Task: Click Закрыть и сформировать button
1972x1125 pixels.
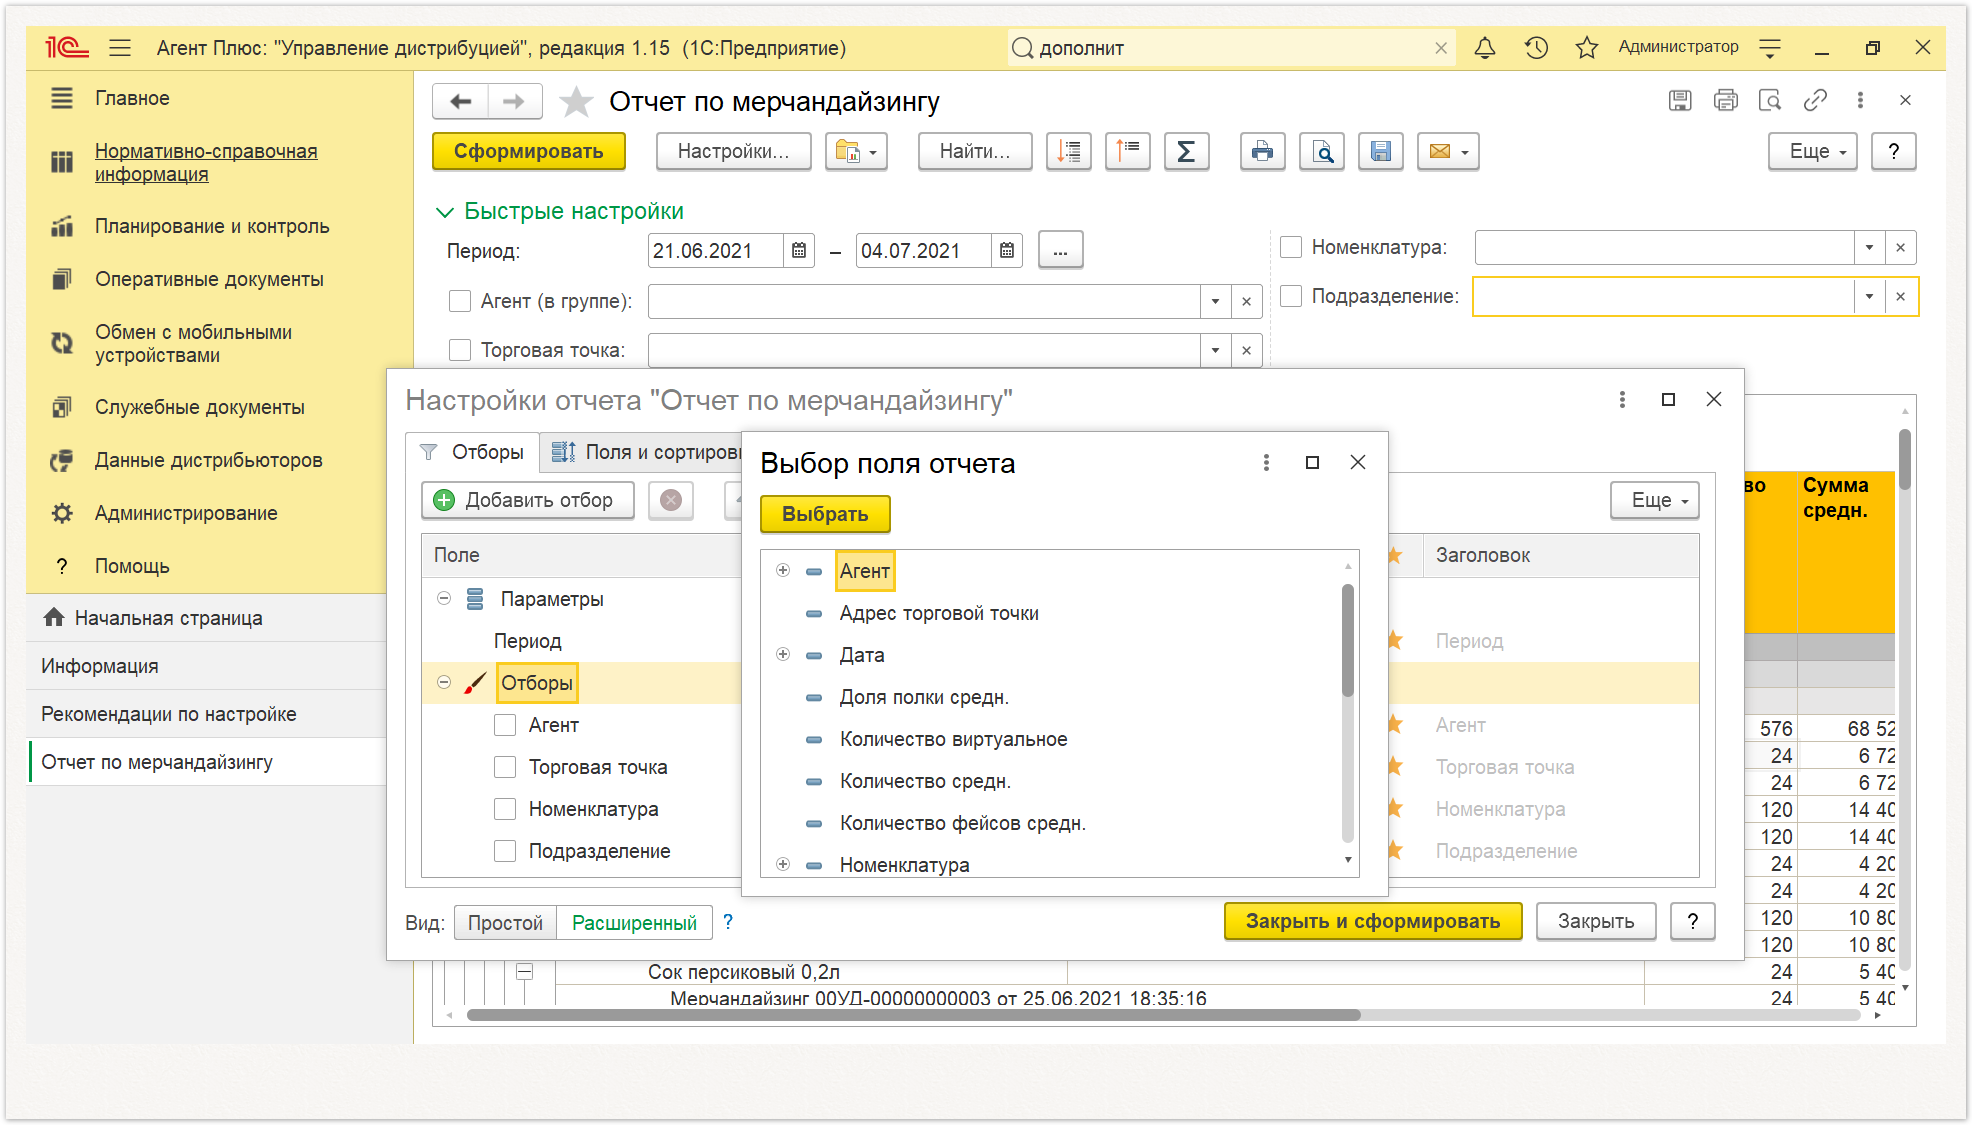Action: [x=1373, y=921]
